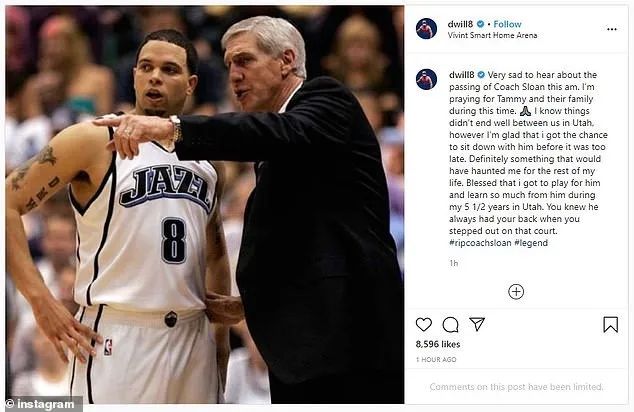Click verified badge in caption
The image size is (634, 412).
click(x=481, y=75)
